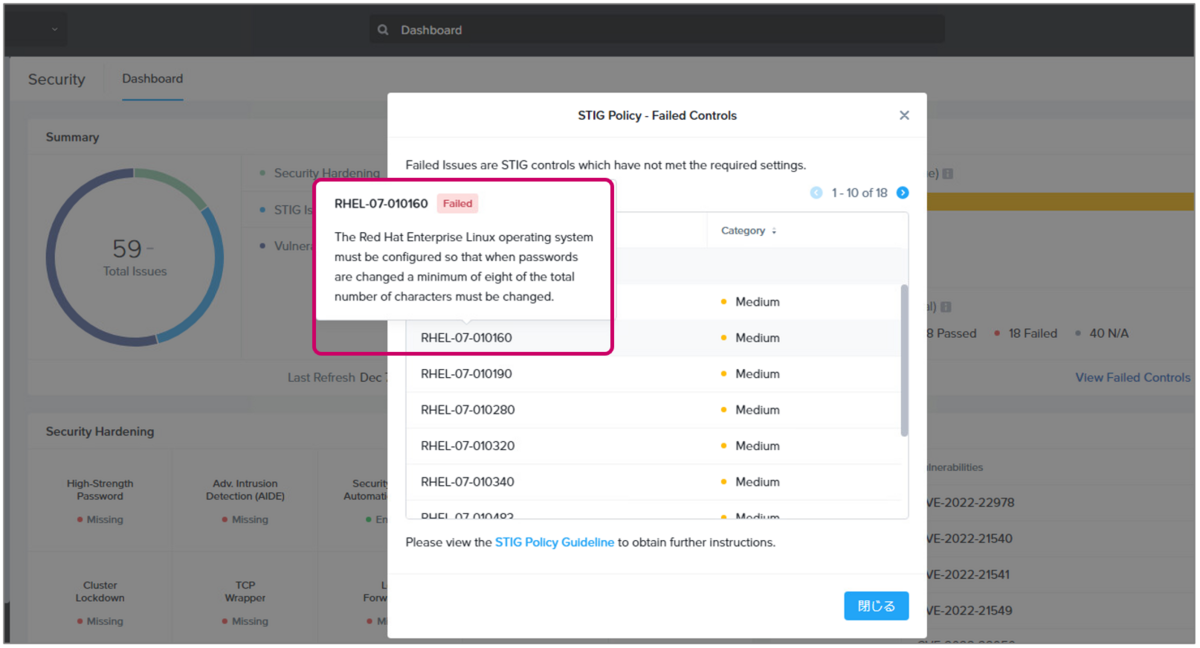The width and height of the screenshot is (1200, 648).
Task: Select row RHEL-07-010160
Action: [x=654, y=338]
